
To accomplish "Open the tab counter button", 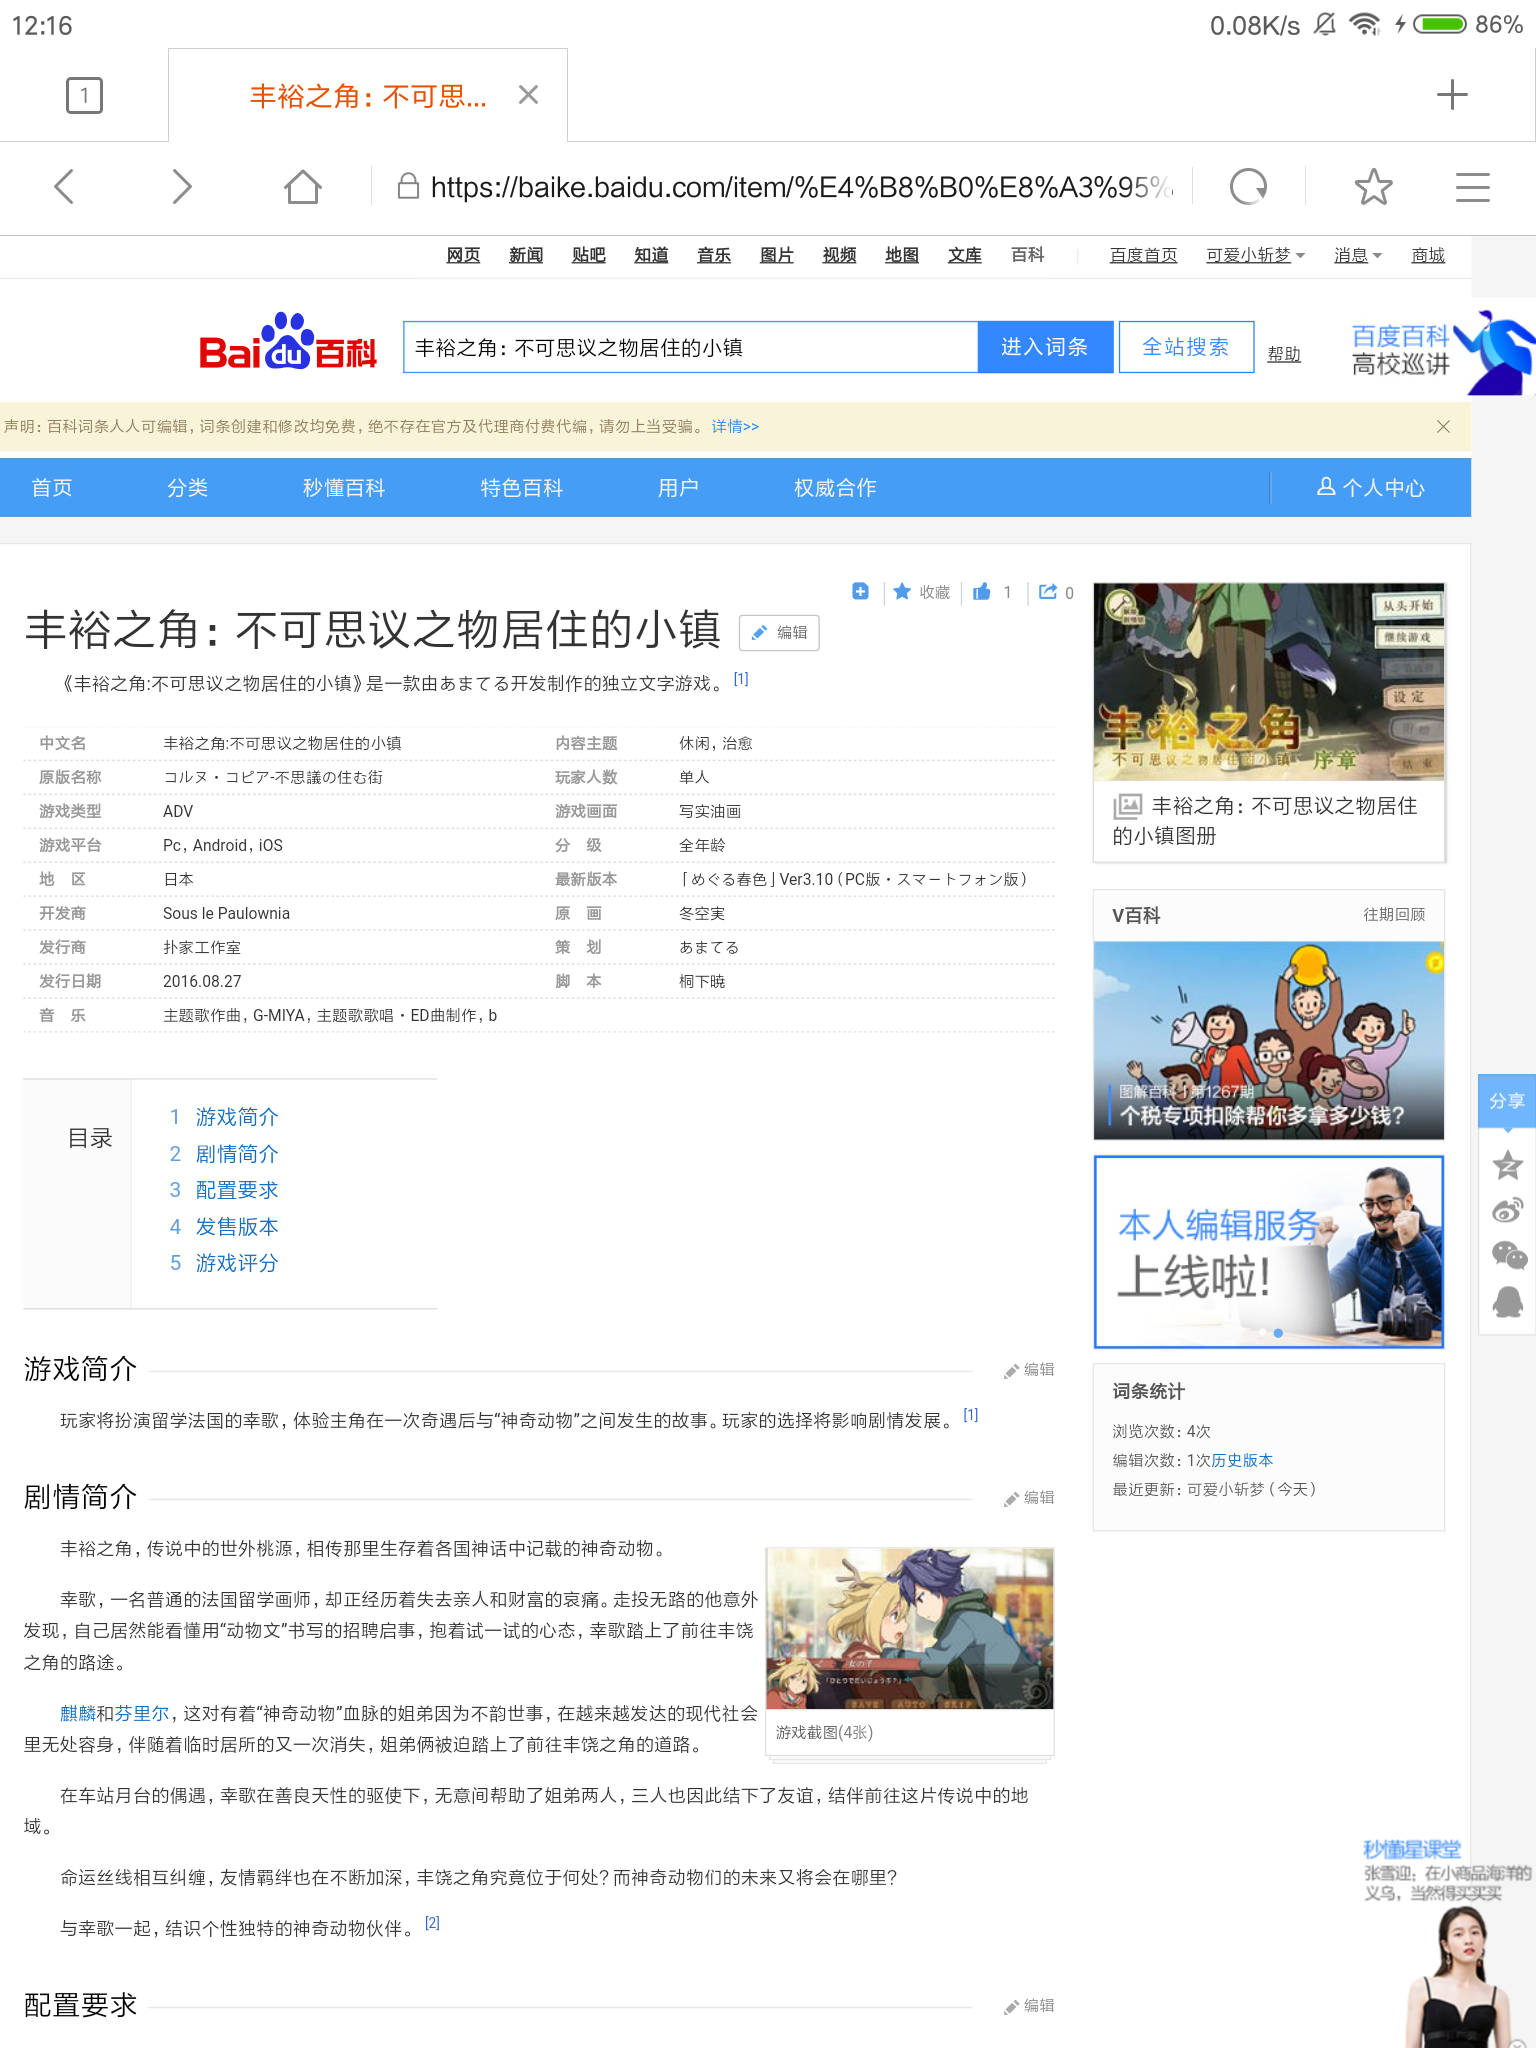I will 84,95.
